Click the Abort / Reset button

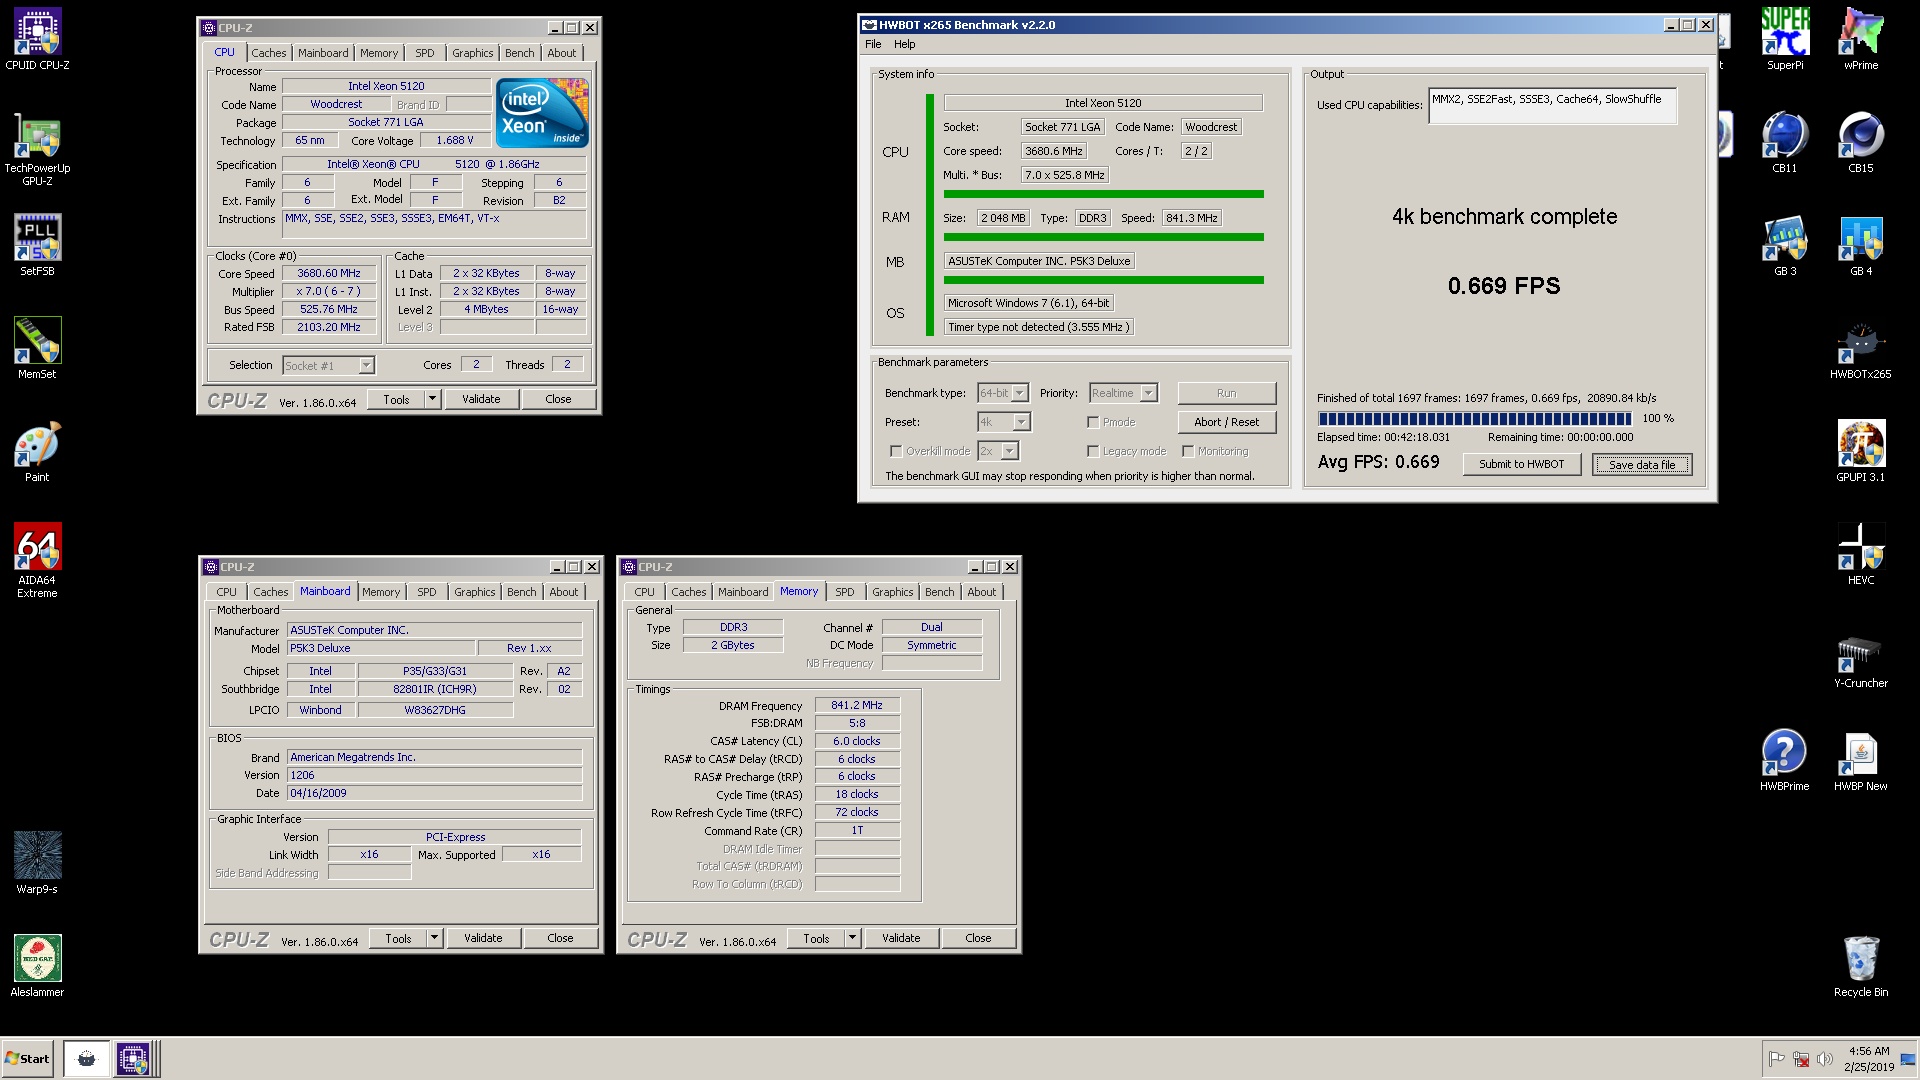point(1226,422)
